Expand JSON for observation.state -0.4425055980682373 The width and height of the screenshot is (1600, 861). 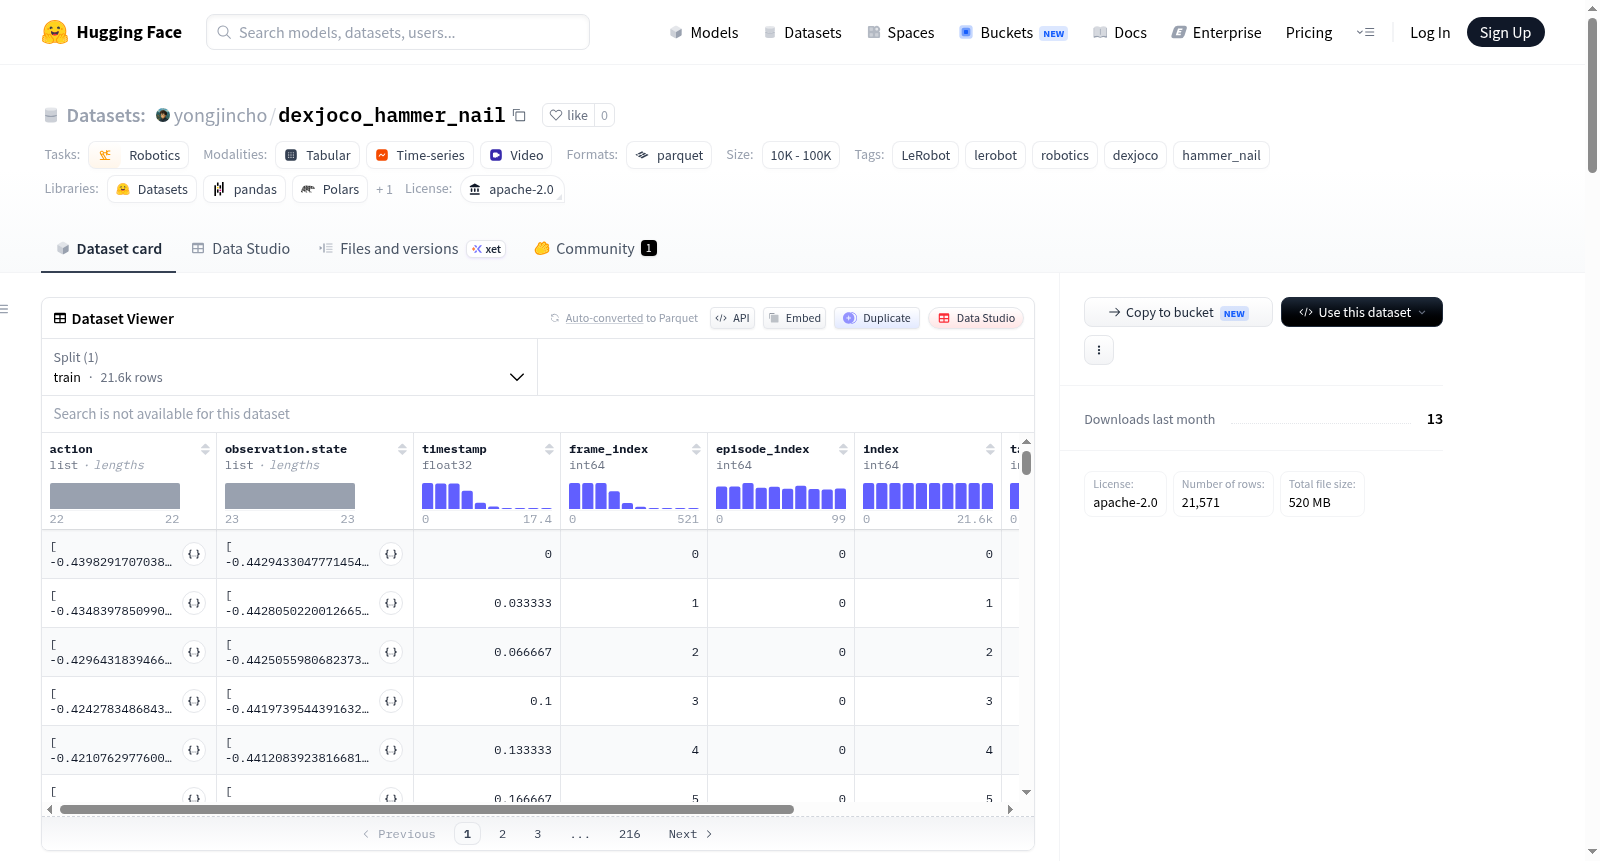pyautogui.click(x=391, y=652)
